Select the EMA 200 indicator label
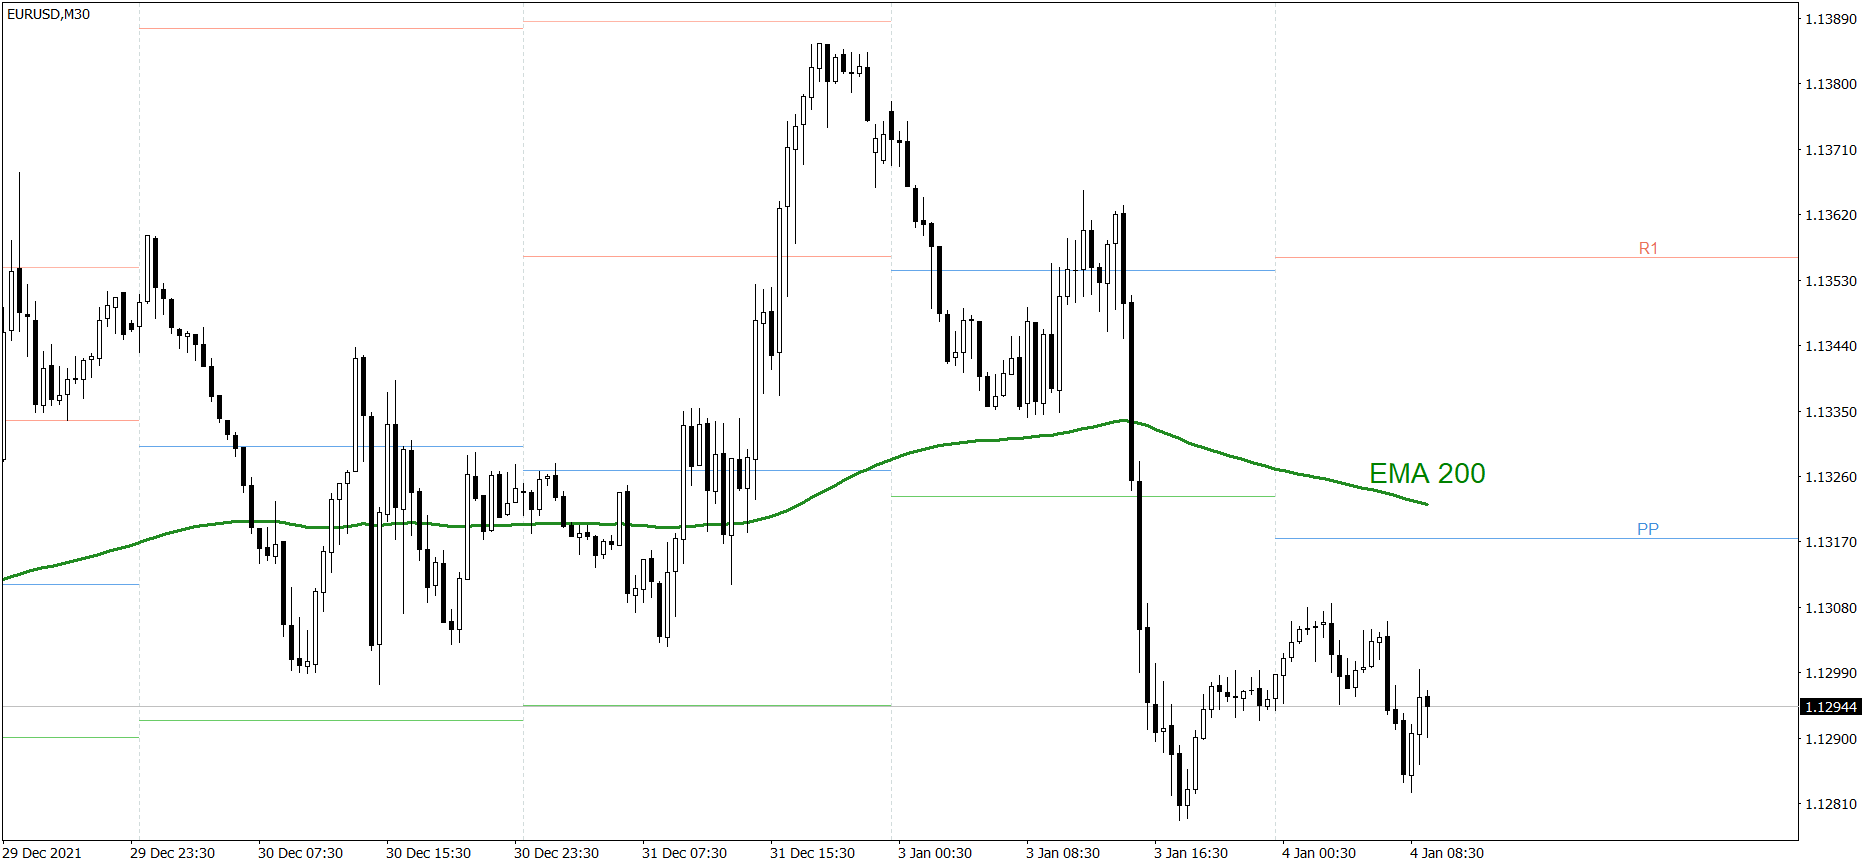The width and height of the screenshot is (1870, 867). click(1427, 473)
